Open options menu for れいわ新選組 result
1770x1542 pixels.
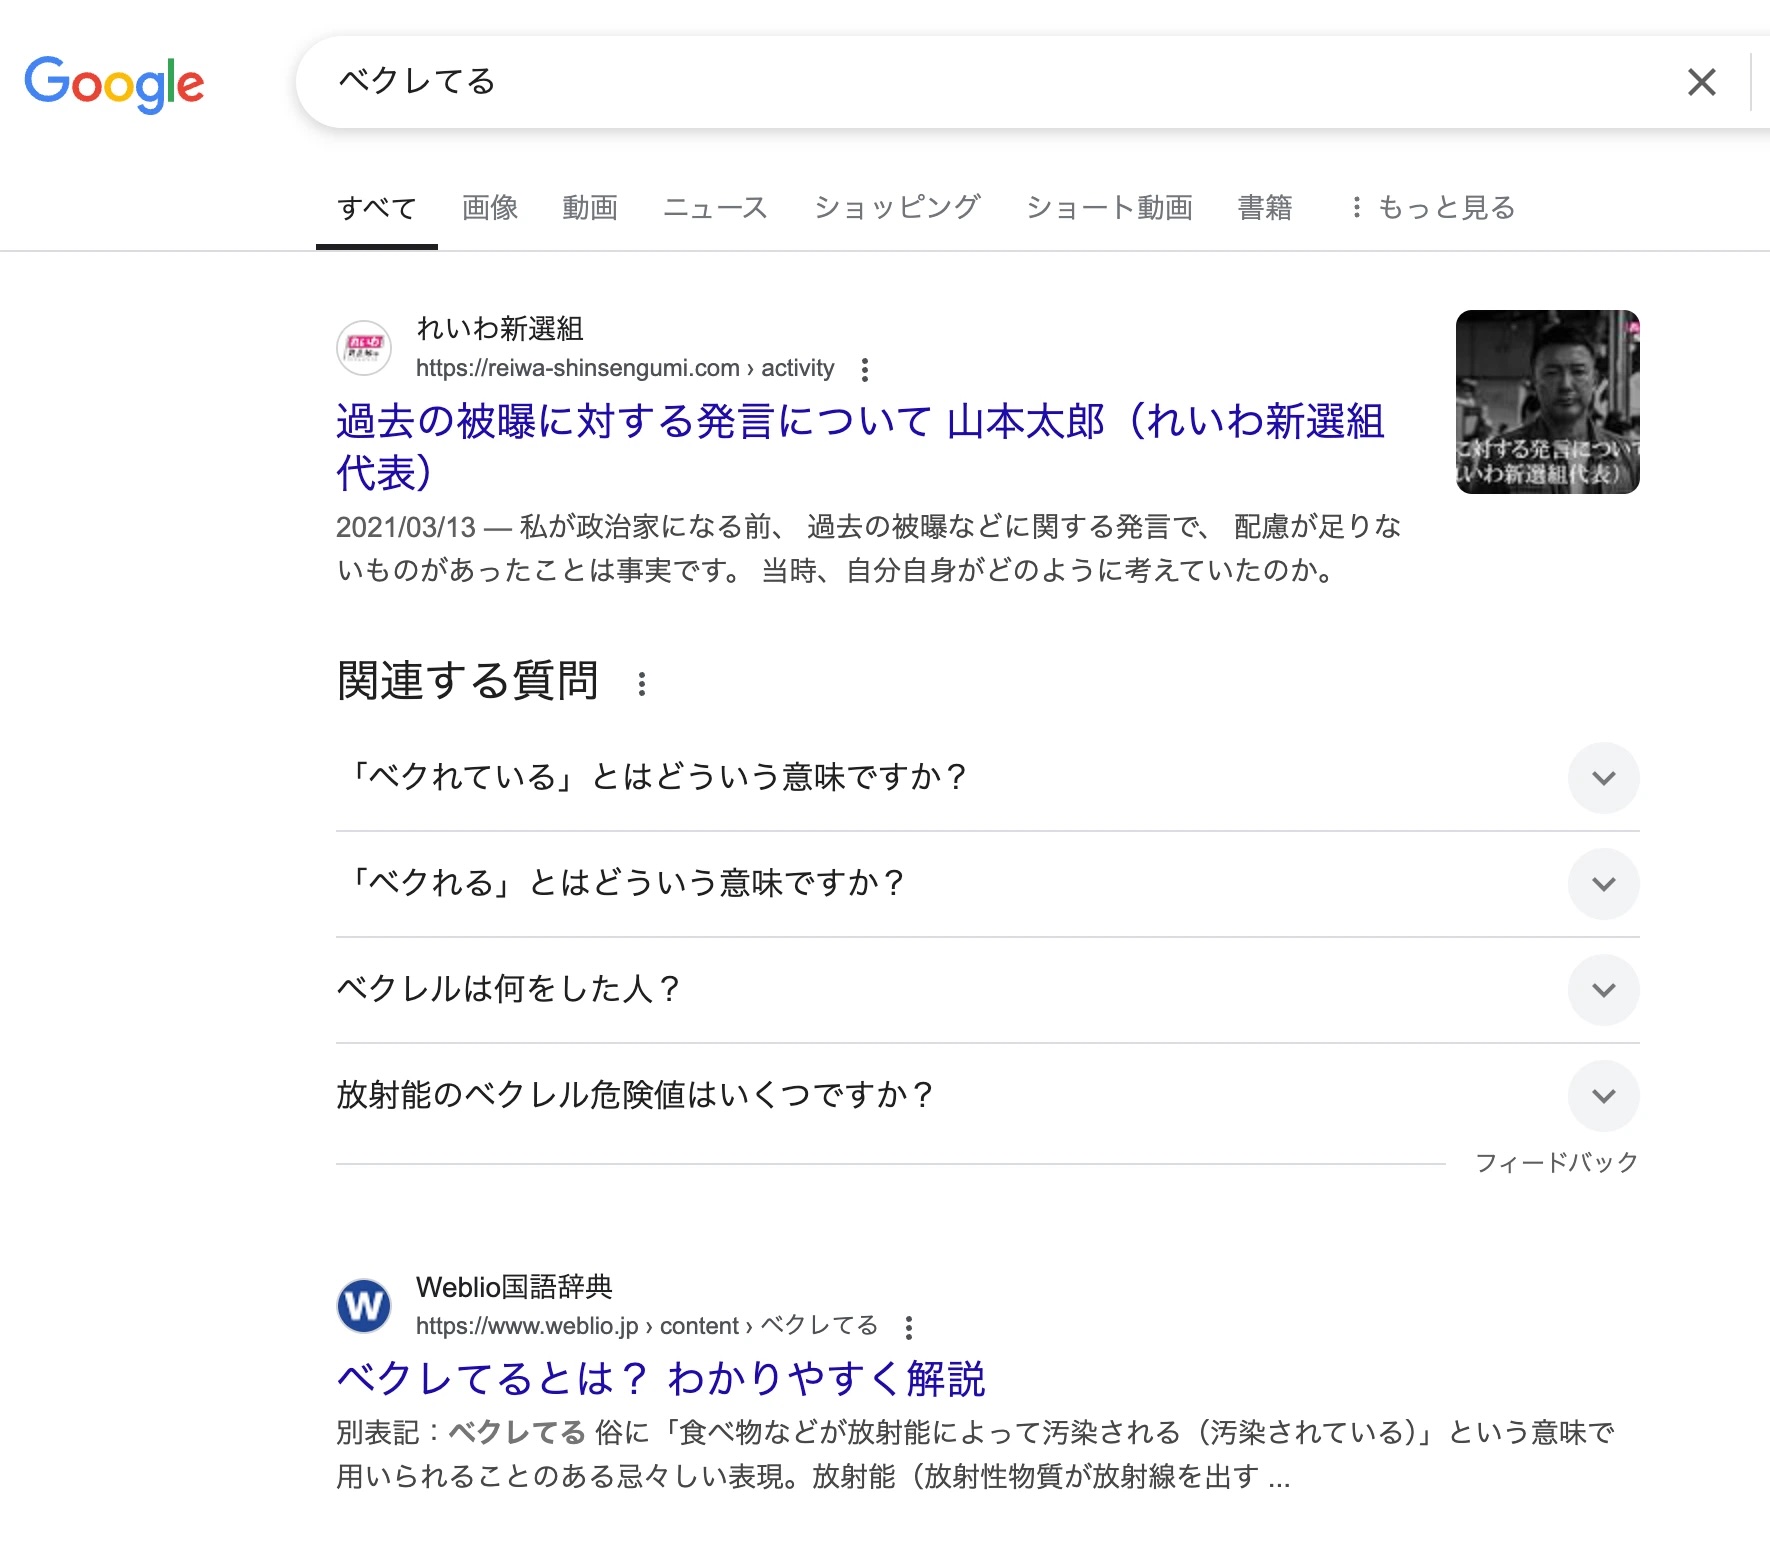tap(865, 370)
